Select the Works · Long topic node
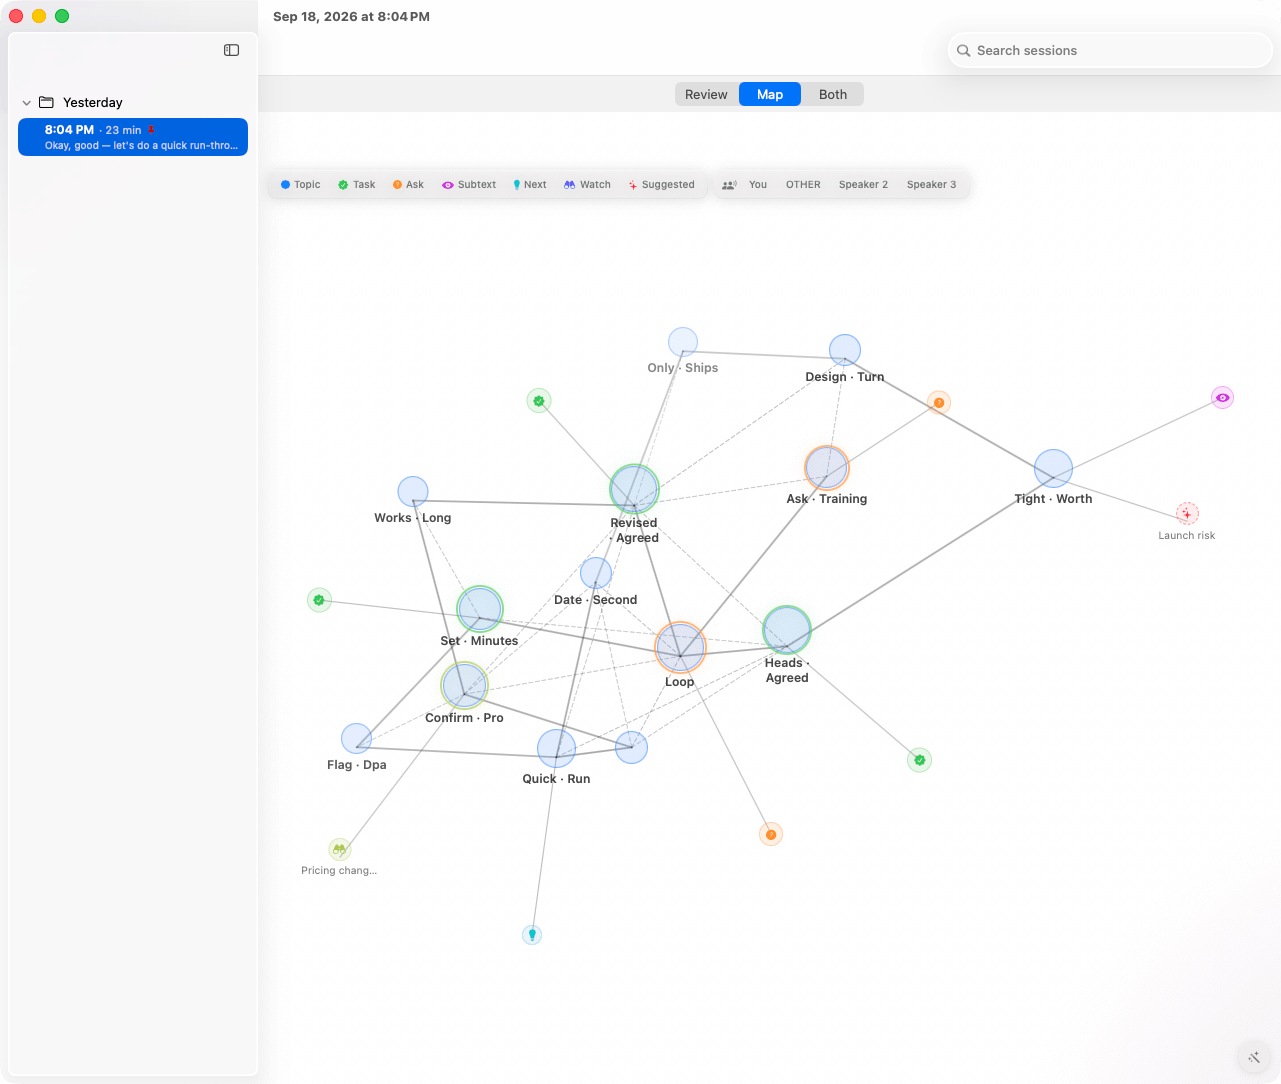1281x1084 pixels. pos(413,491)
